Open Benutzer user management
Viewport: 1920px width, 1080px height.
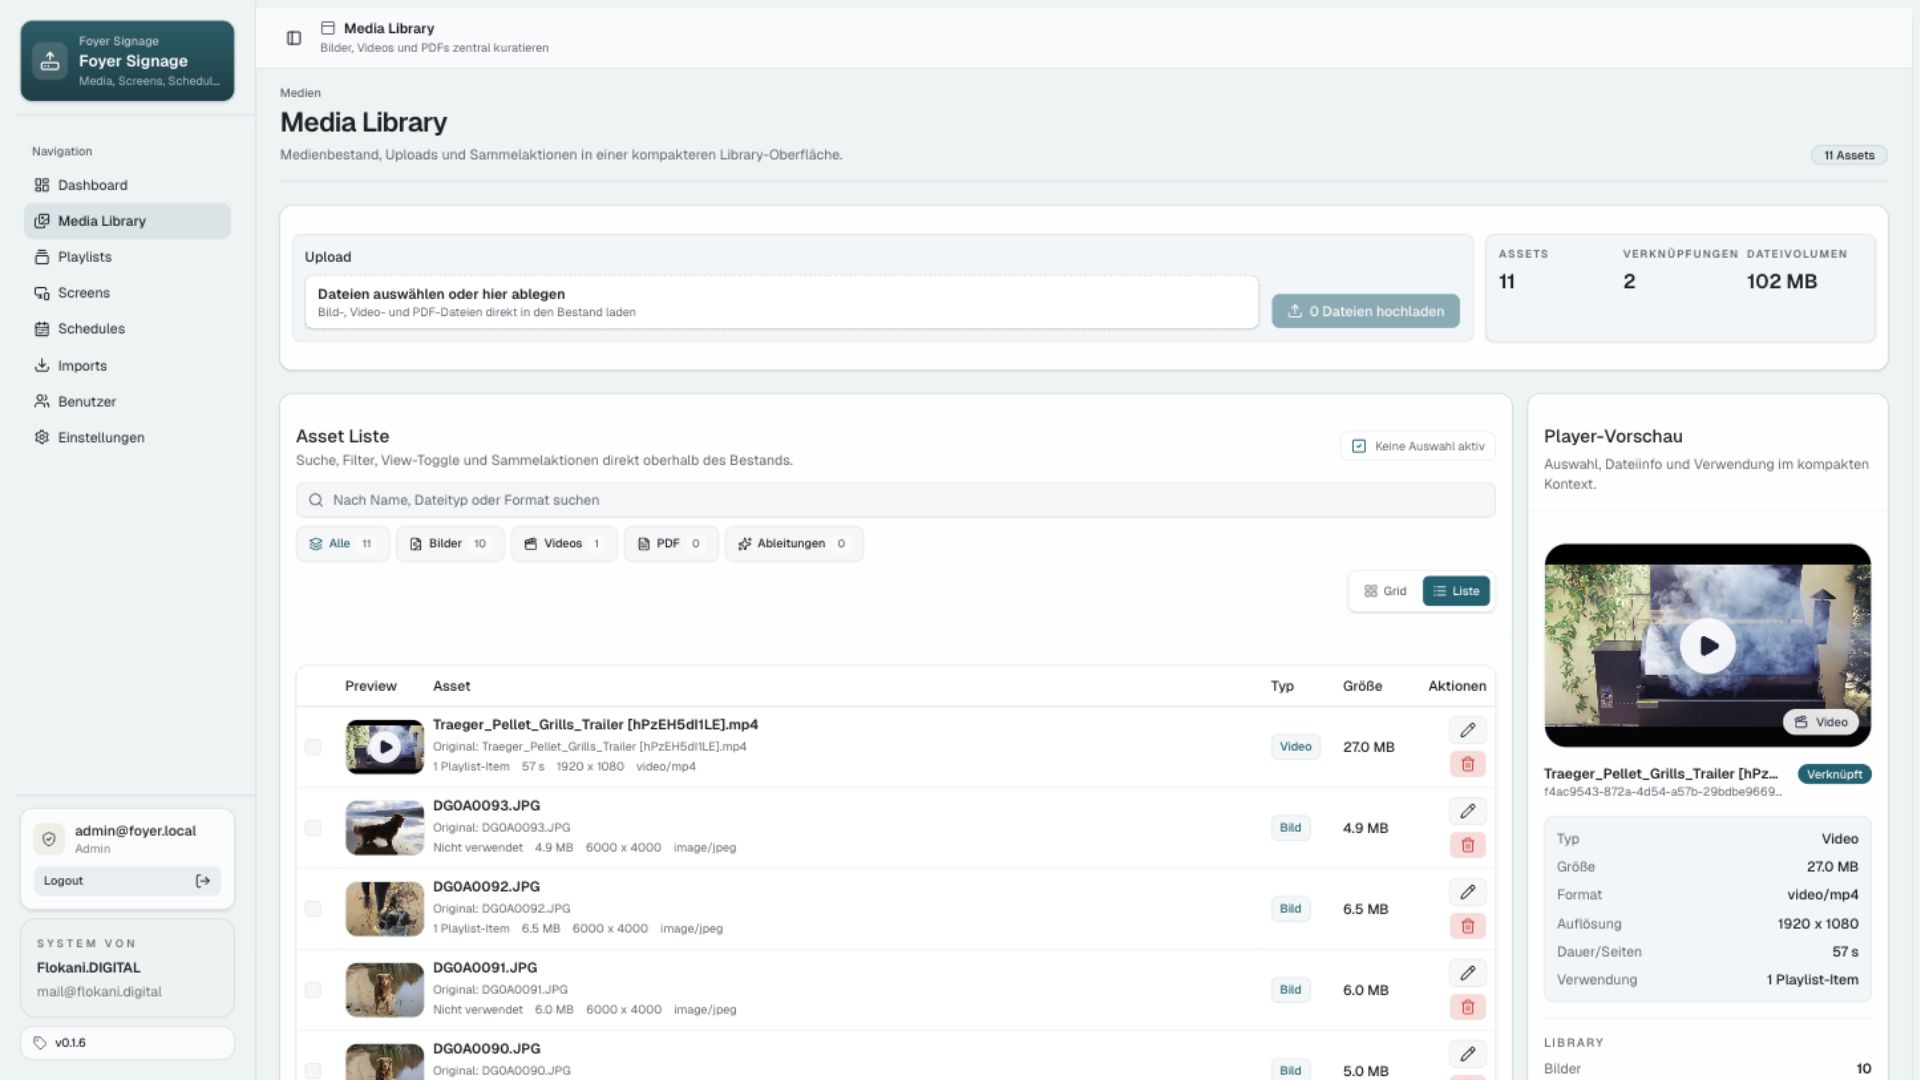tap(127, 402)
